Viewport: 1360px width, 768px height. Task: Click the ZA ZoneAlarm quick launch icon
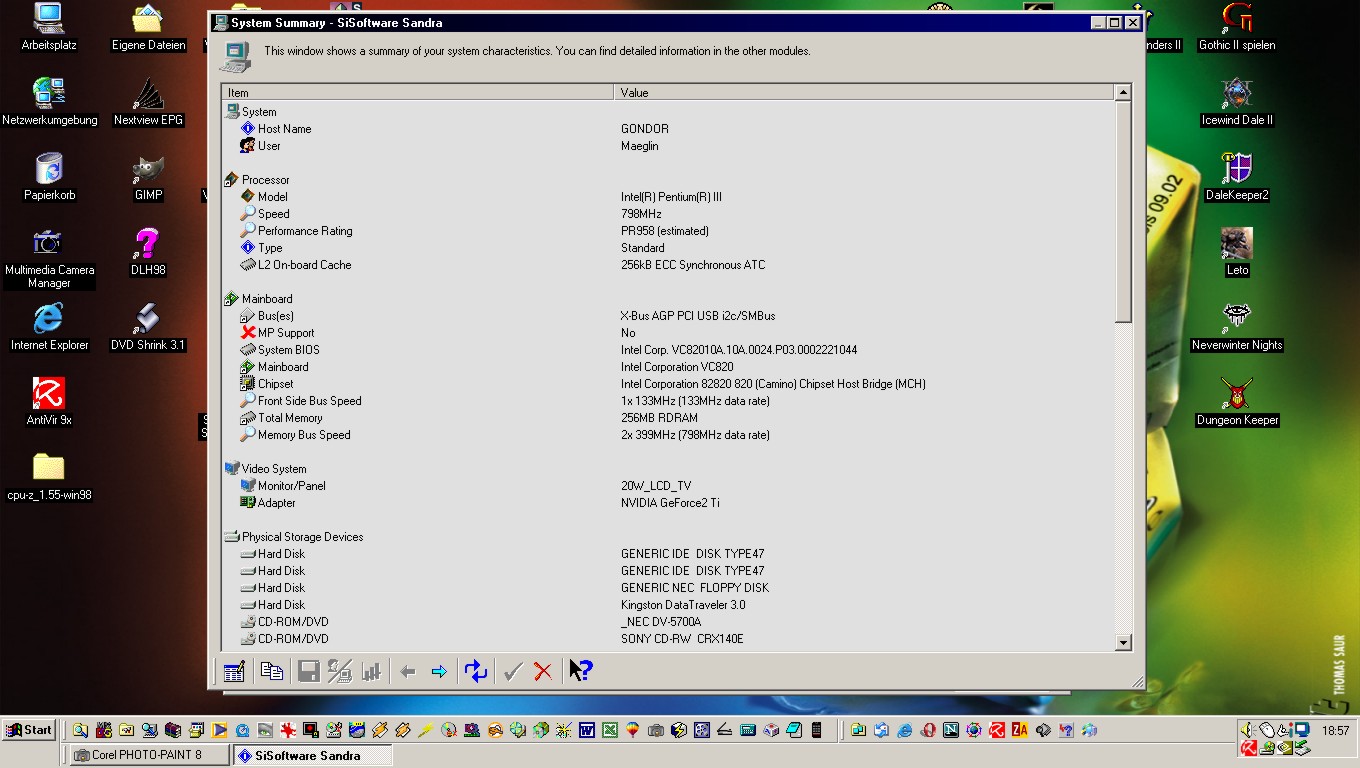tap(1019, 730)
